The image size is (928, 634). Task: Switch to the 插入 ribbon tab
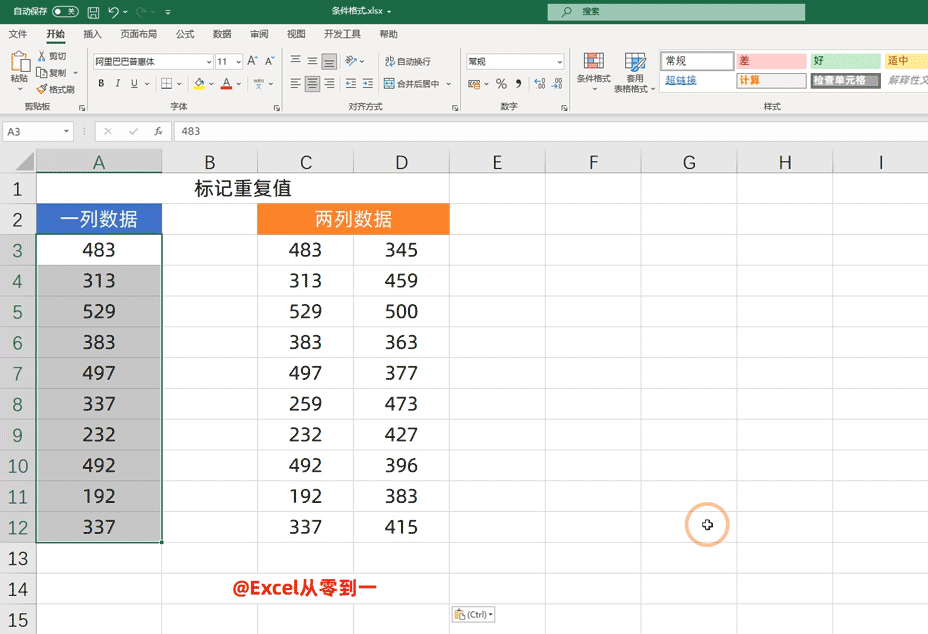[x=91, y=33]
